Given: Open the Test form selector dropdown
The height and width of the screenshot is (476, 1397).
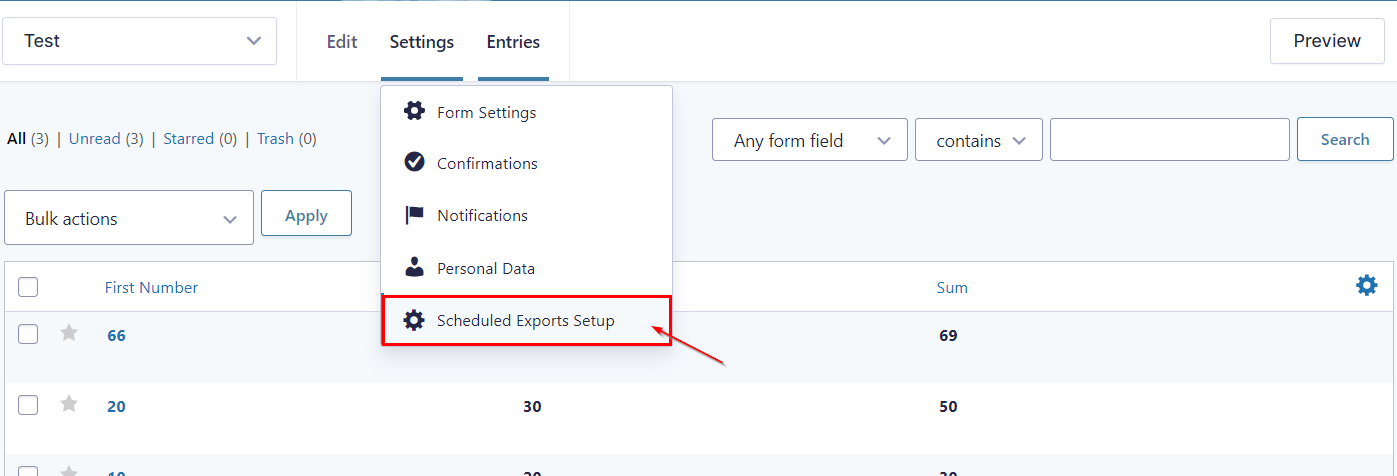Looking at the screenshot, I should pyautogui.click(x=140, y=41).
